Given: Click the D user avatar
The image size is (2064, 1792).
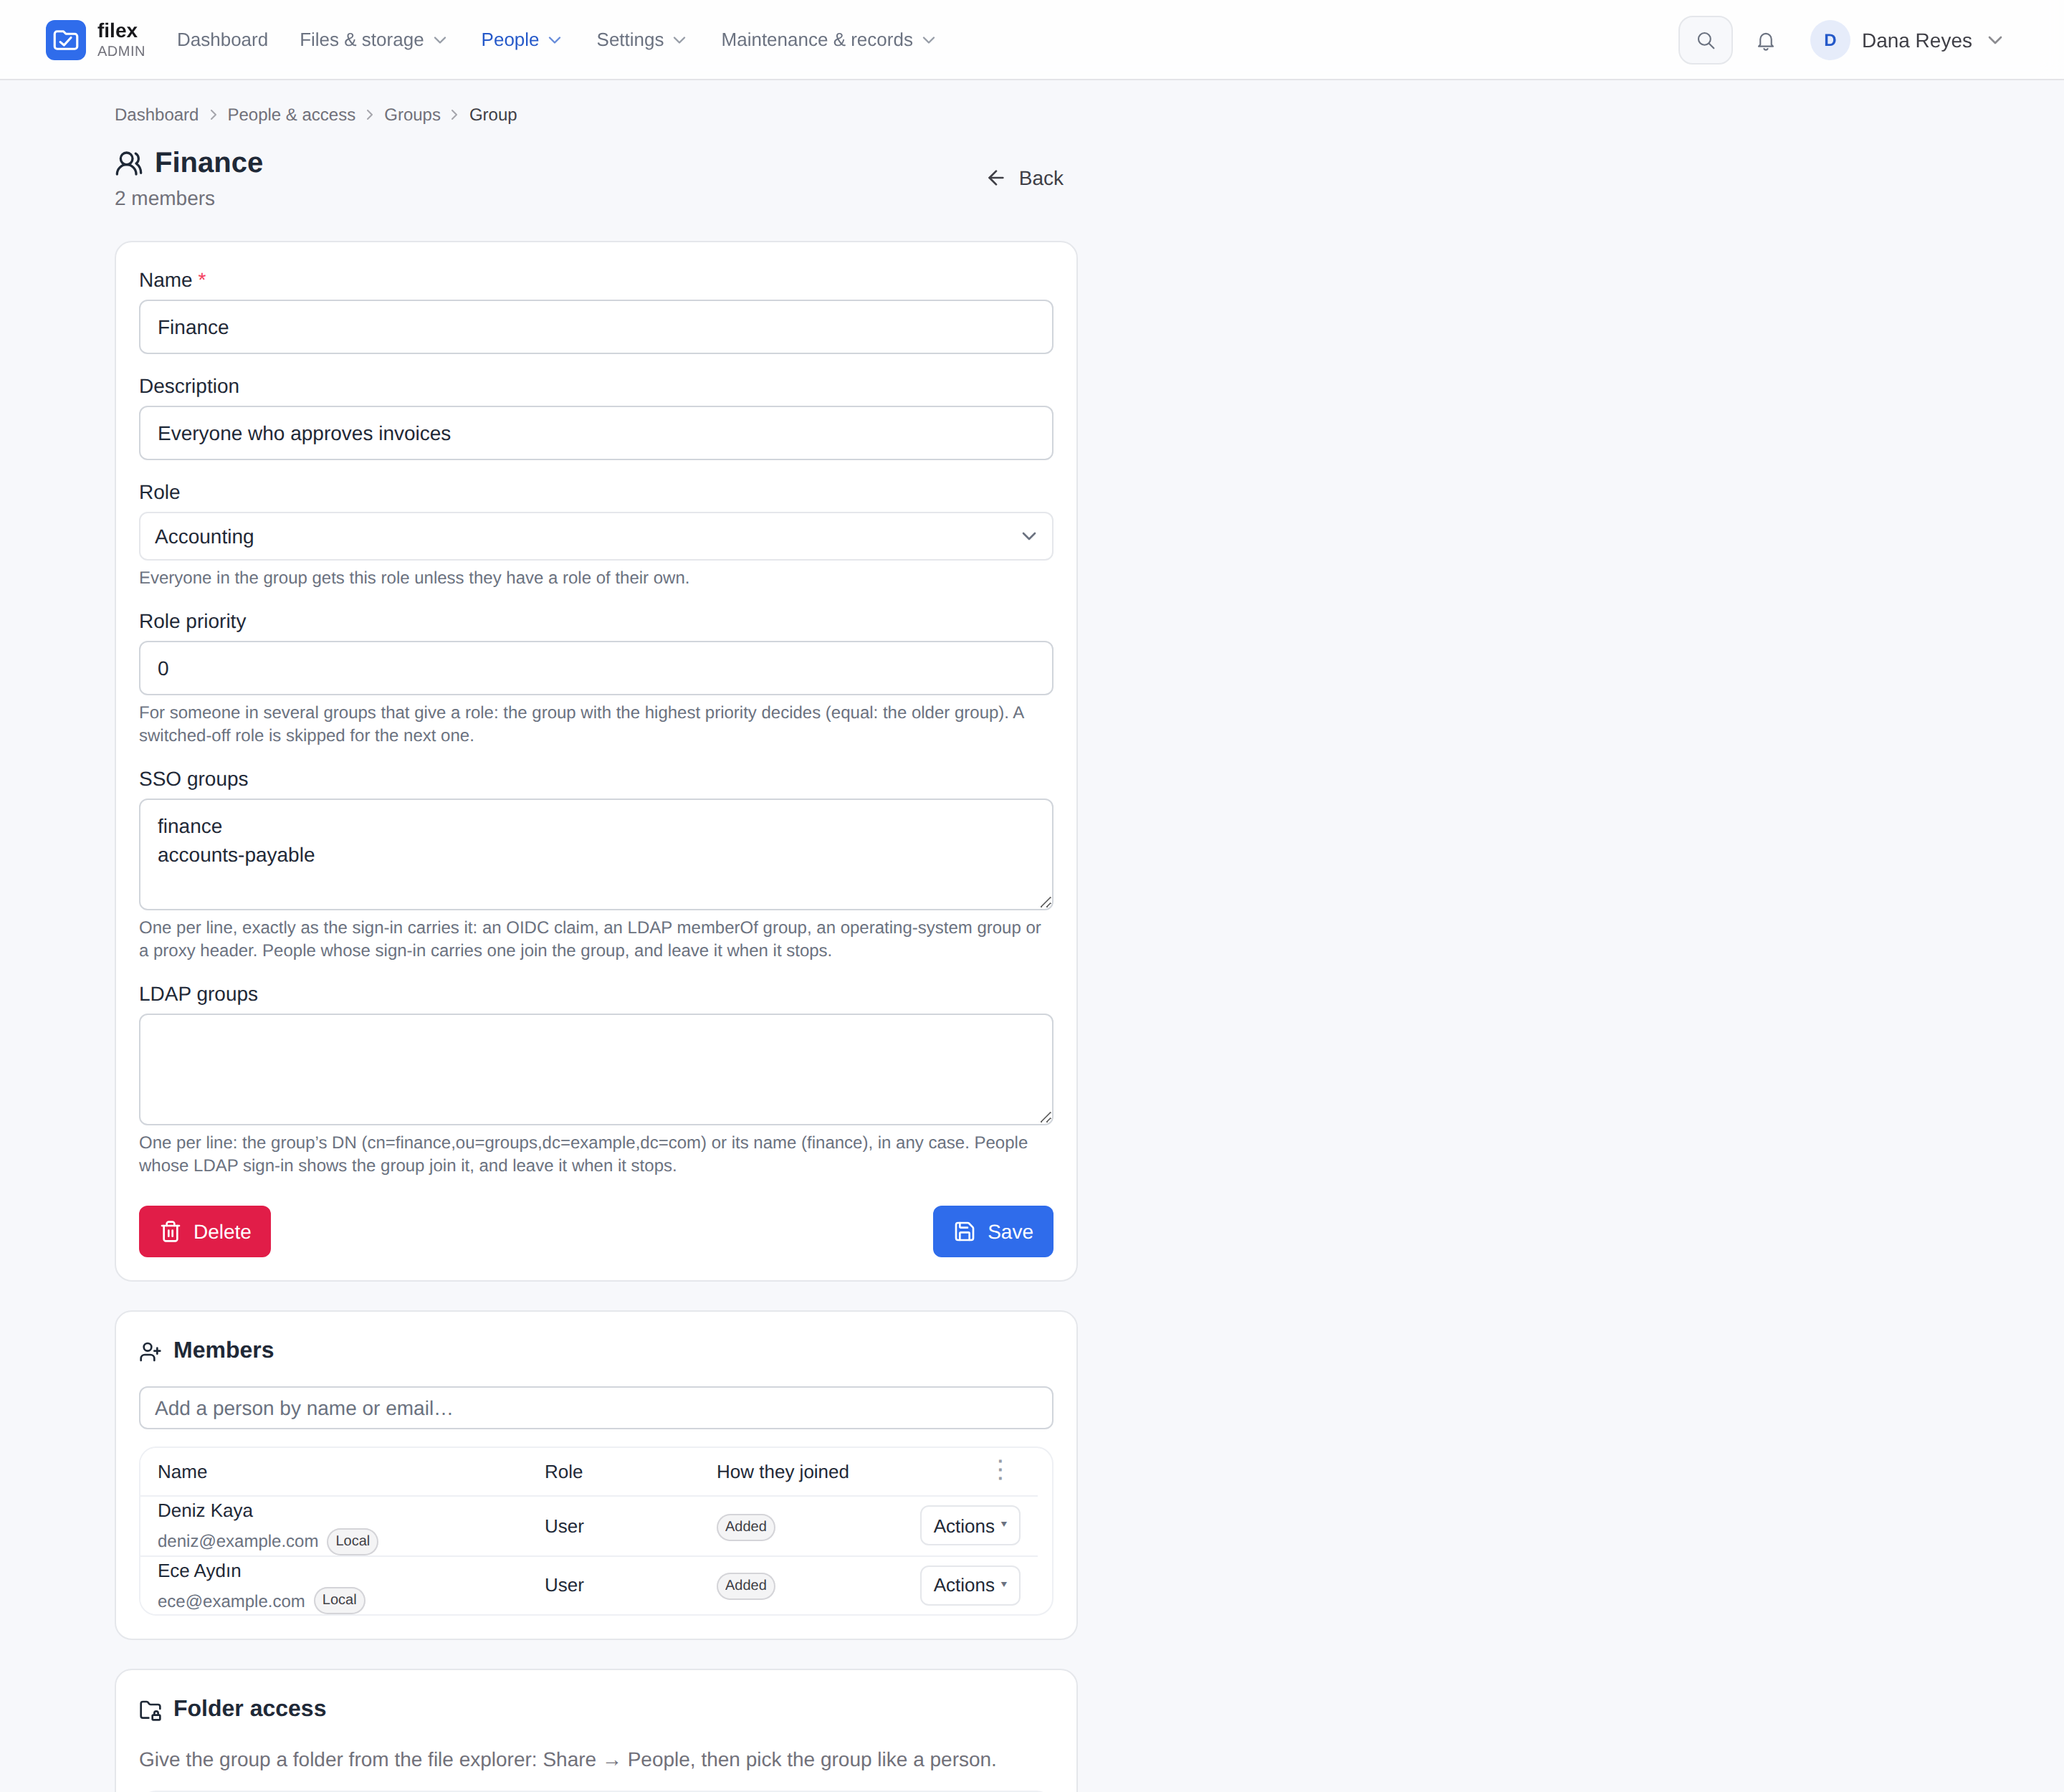Looking at the screenshot, I should [x=1830, y=40].
